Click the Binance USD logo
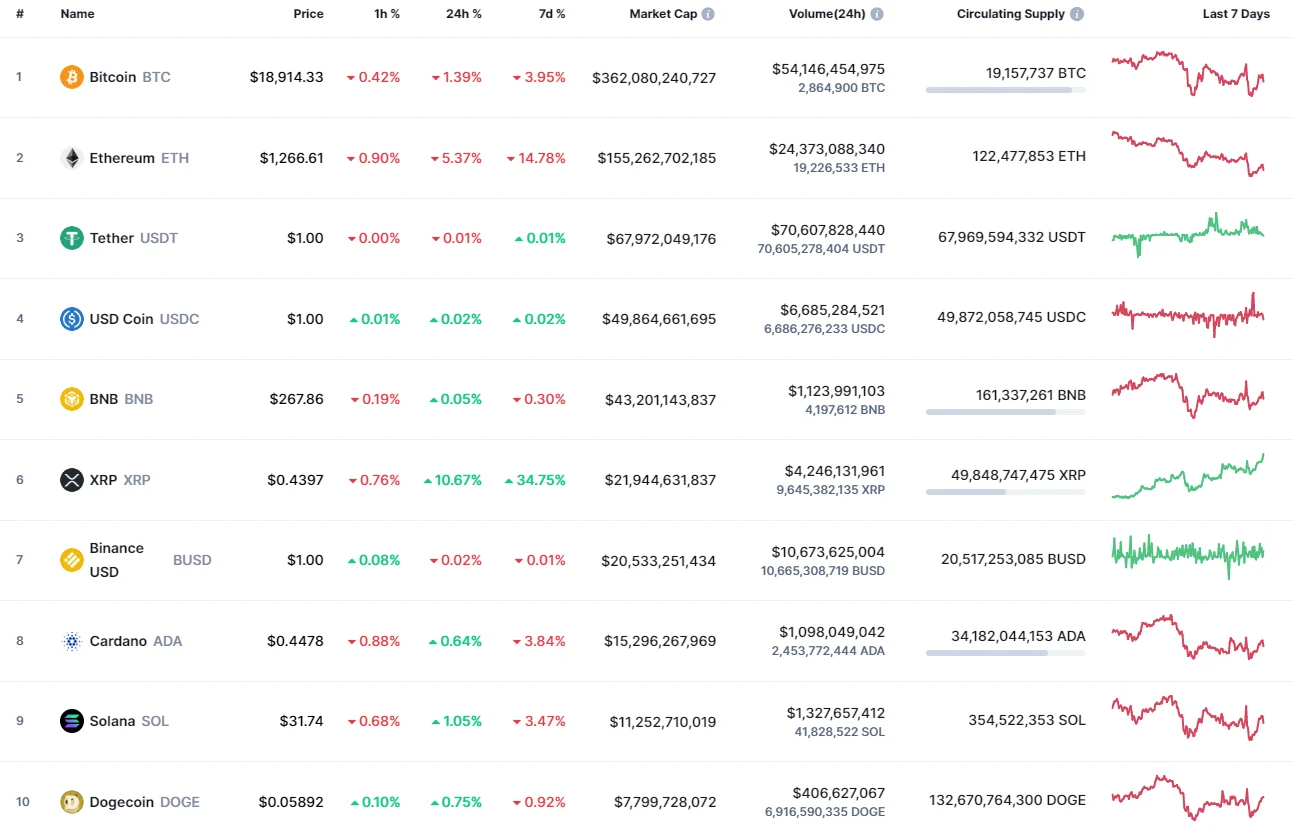 coord(70,560)
